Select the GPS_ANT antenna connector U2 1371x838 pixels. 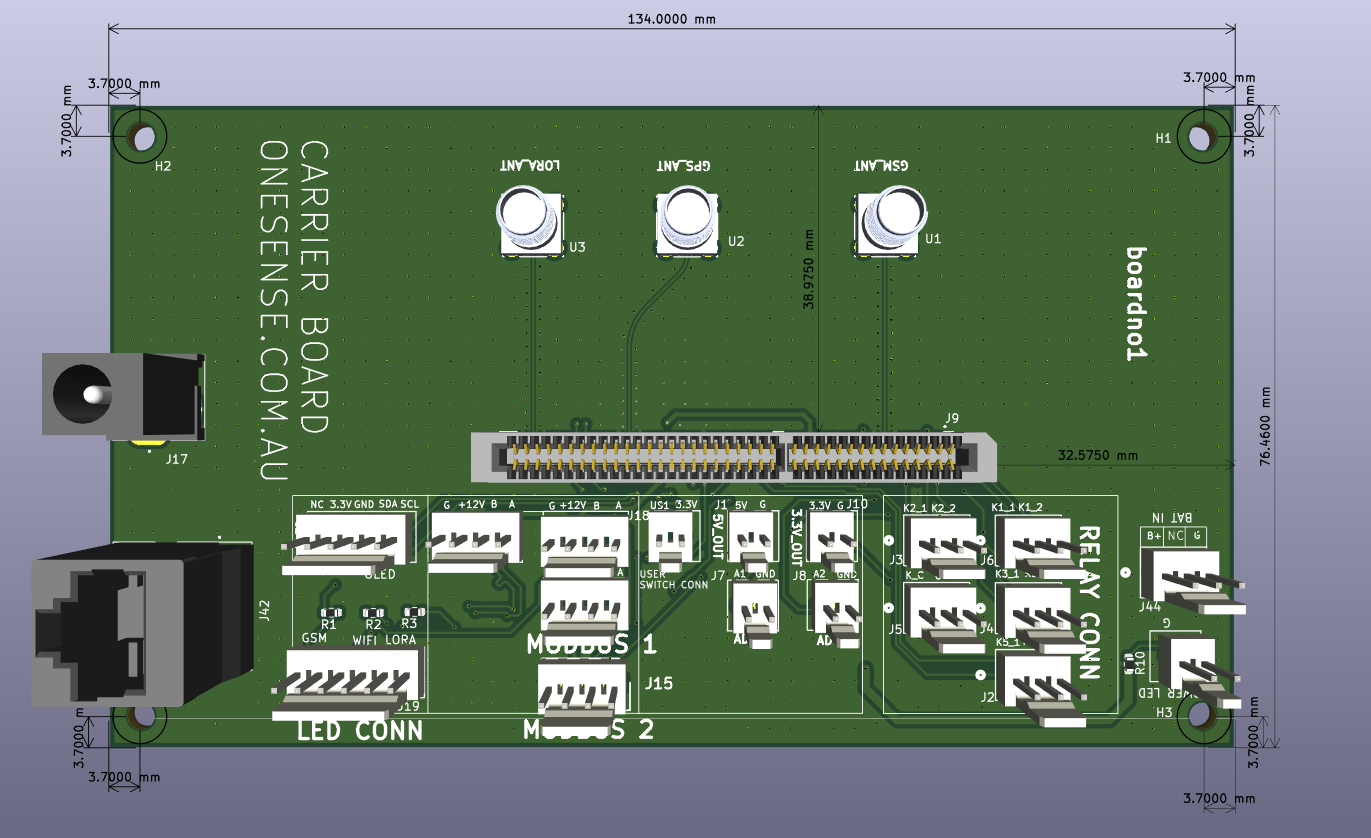687,221
